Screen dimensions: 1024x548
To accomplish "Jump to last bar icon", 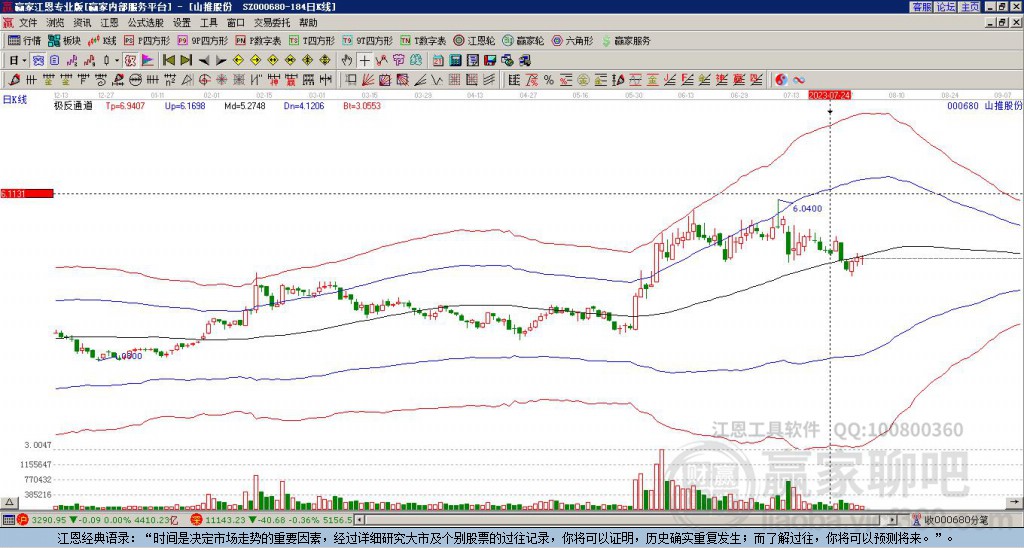I will (186, 61).
